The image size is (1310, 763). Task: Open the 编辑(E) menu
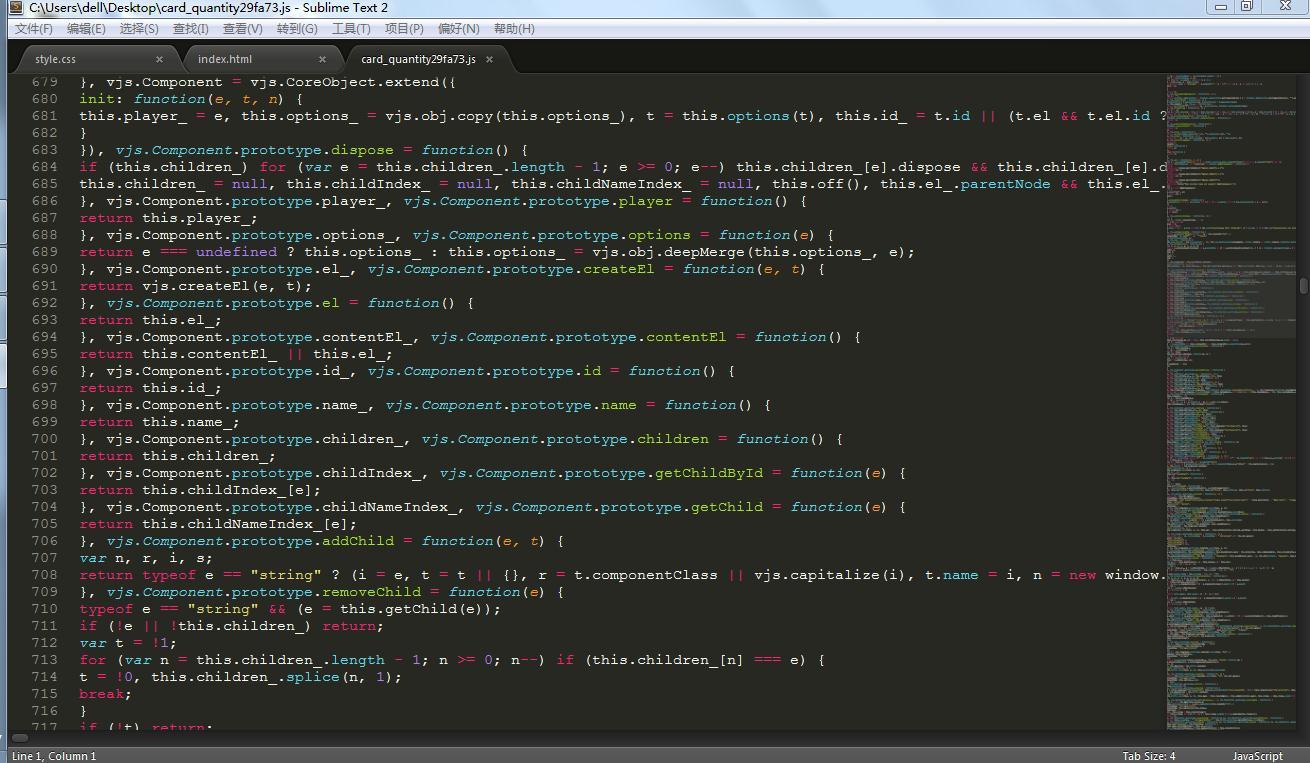[86, 29]
